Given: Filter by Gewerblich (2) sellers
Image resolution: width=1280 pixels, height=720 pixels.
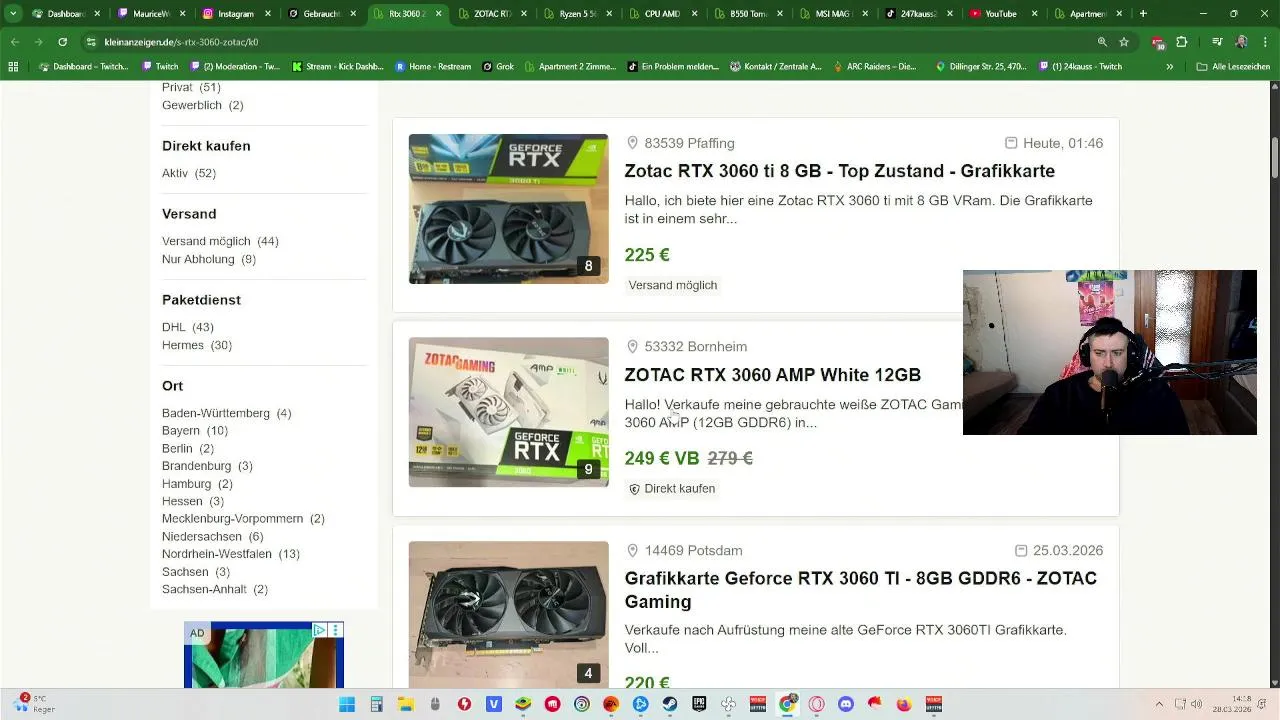Looking at the screenshot, I should click(203, 105).
